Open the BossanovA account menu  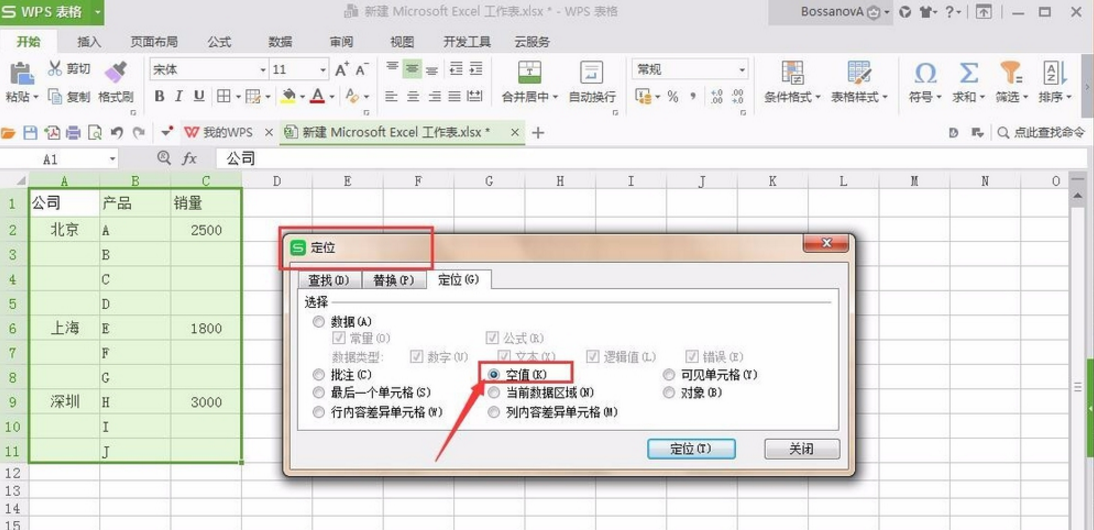click(x=846, y=12)
